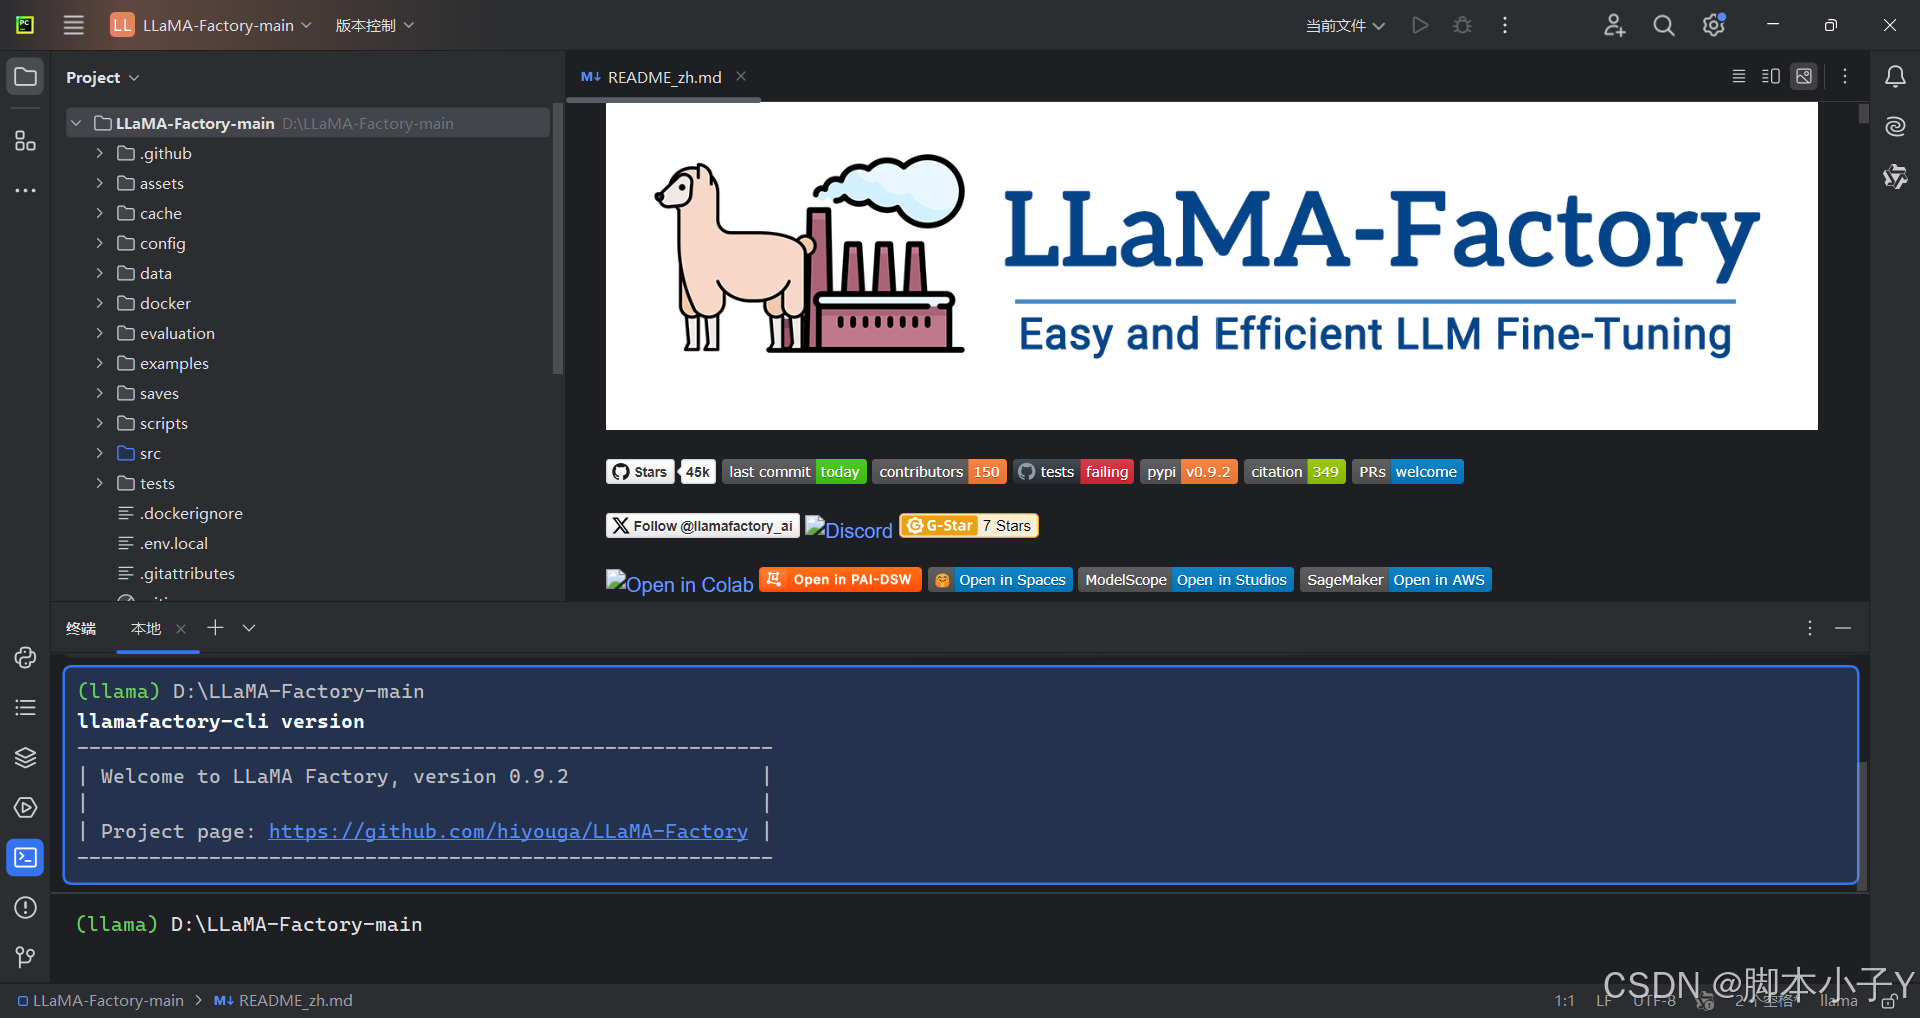This screenshot has width=1920, height=1018.
Task: Switch to editor and preview split view
Action: click(x=1771, y=76)
